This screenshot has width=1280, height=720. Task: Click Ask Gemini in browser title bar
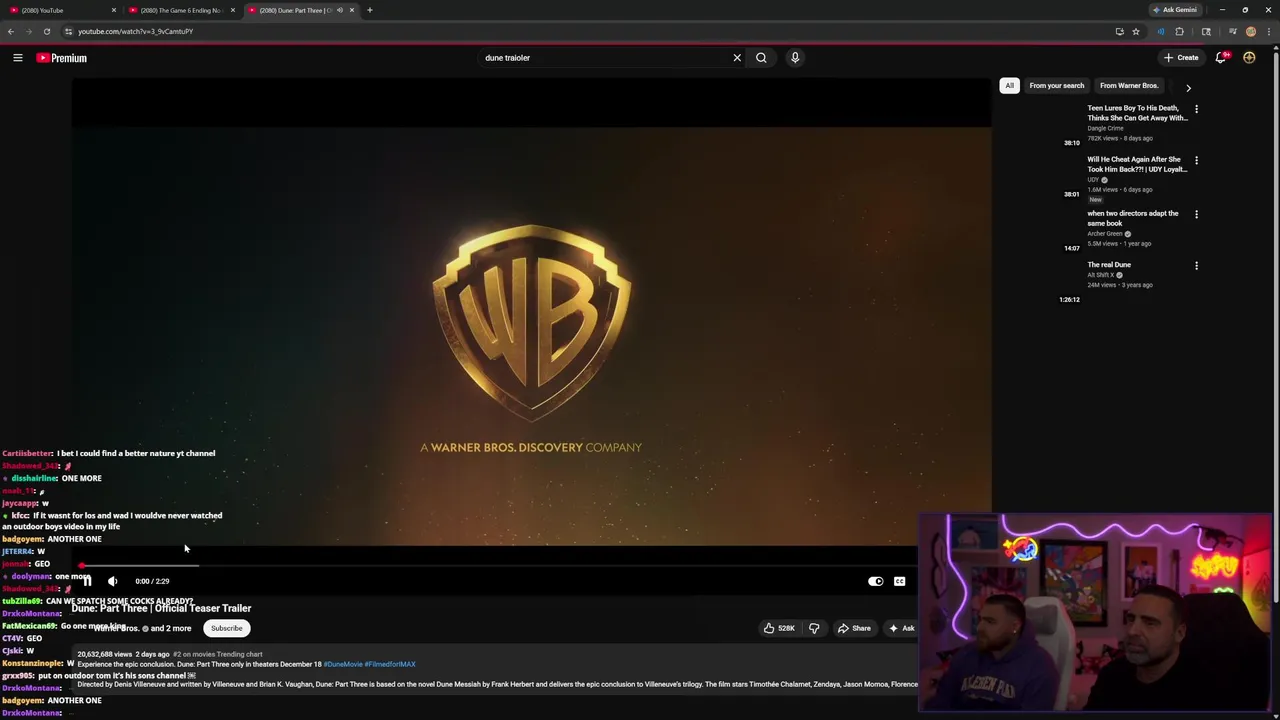tap(1174, 10)
